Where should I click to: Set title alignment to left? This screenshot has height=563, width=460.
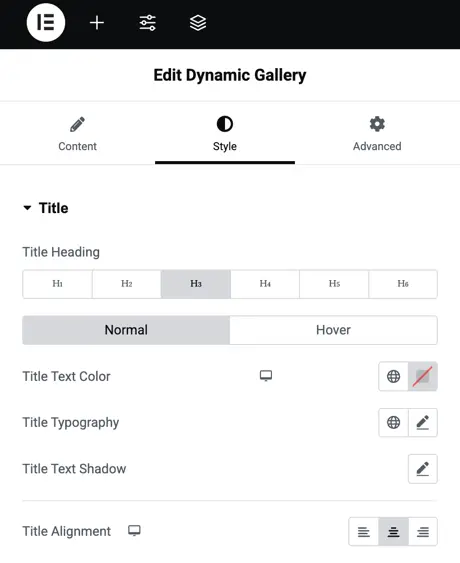(363, 532)
